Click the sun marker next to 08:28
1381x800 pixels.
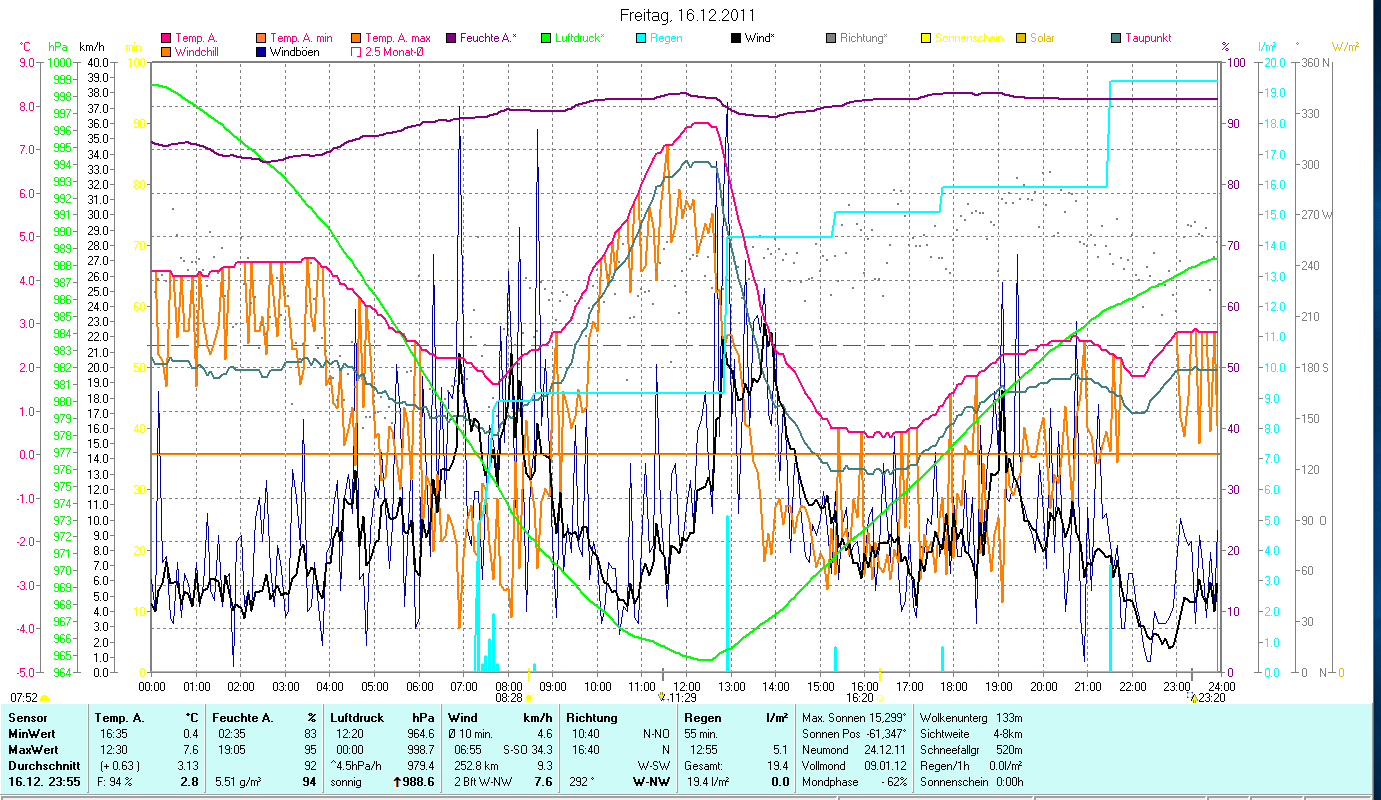coord(529,697)
